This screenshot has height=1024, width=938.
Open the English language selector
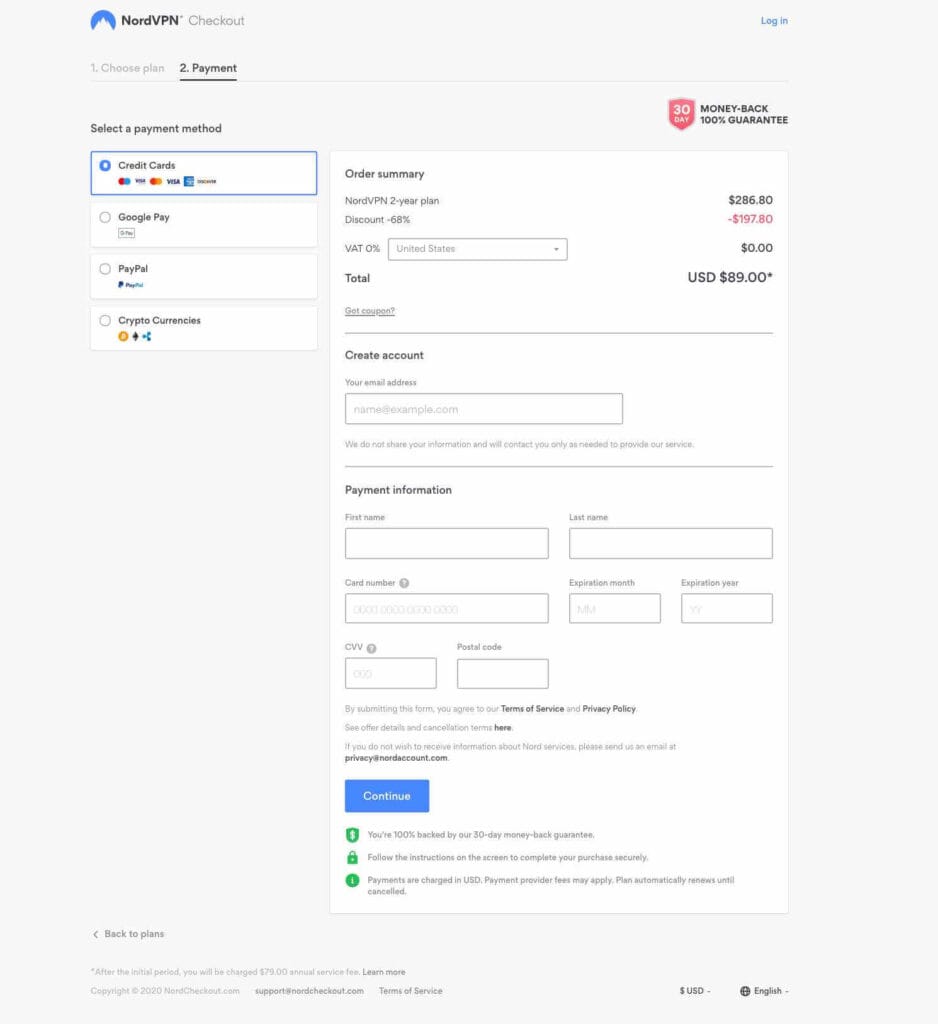pyautogui.click(x=769, y=991)
